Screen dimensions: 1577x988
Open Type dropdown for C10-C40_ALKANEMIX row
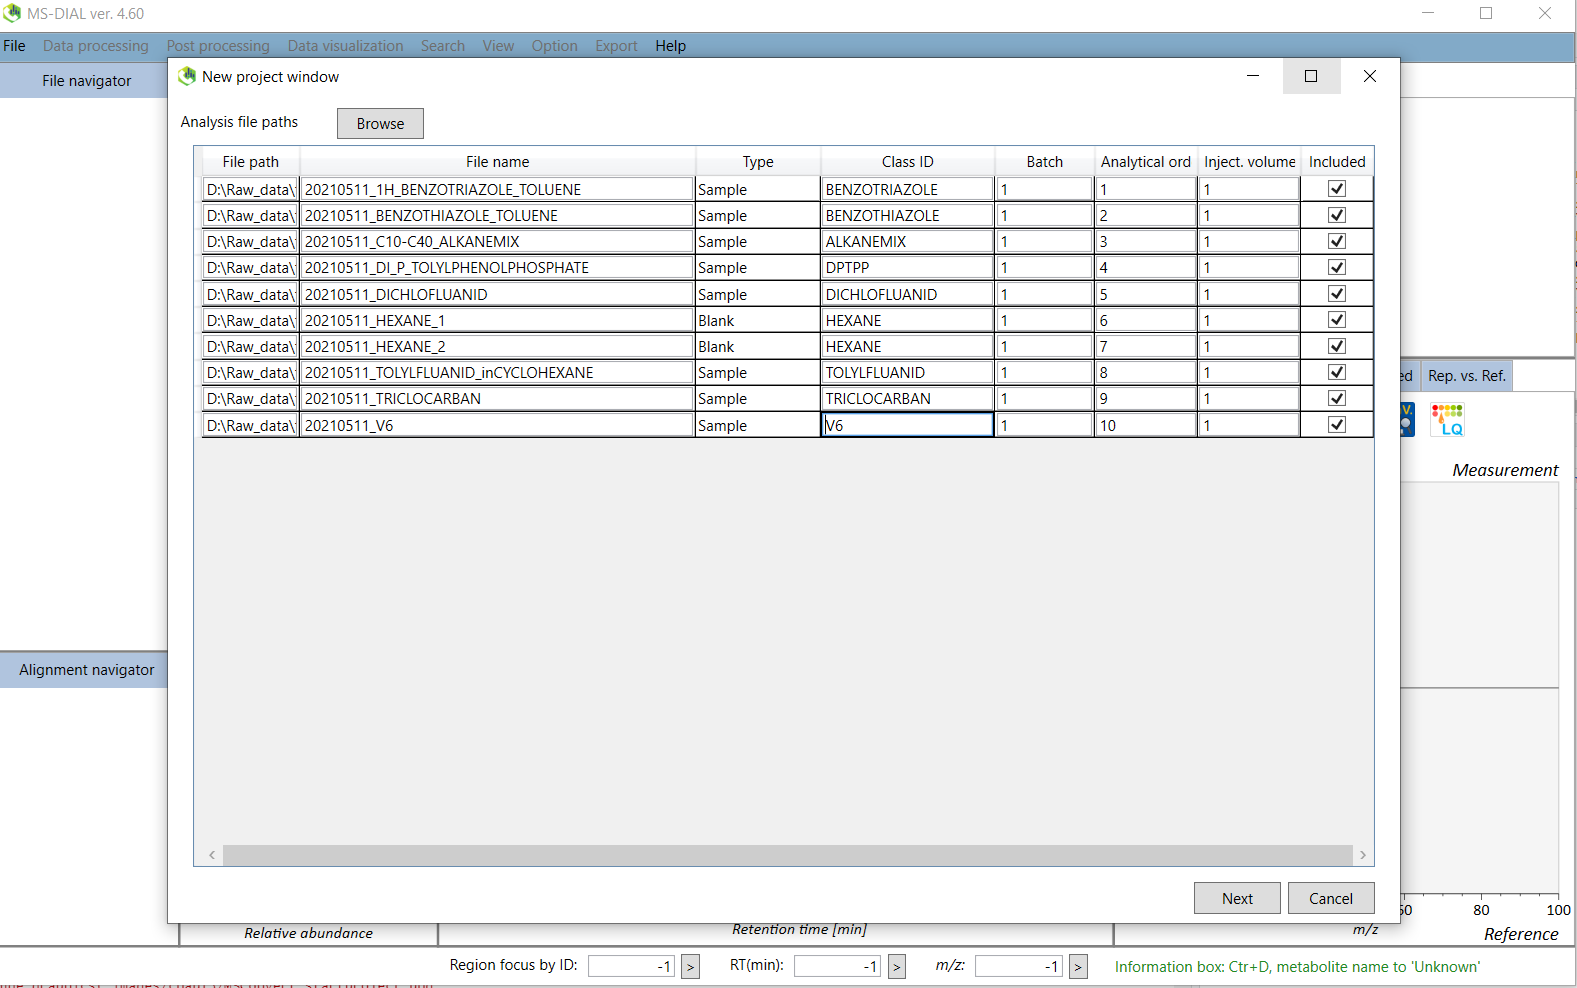click(x=757, y=241)
